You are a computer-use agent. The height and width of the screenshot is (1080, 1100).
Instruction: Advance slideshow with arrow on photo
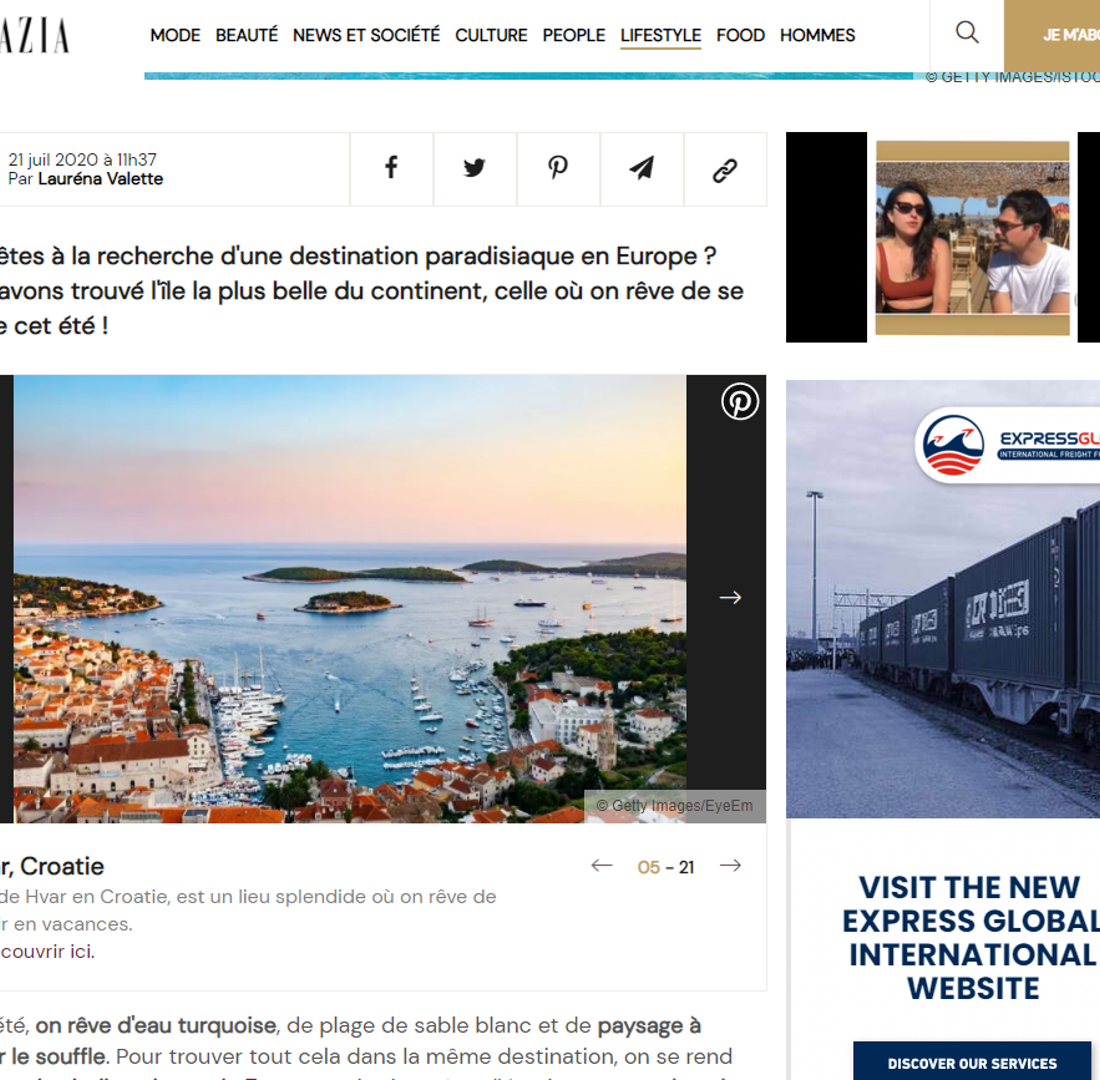[x=730, y=597]
